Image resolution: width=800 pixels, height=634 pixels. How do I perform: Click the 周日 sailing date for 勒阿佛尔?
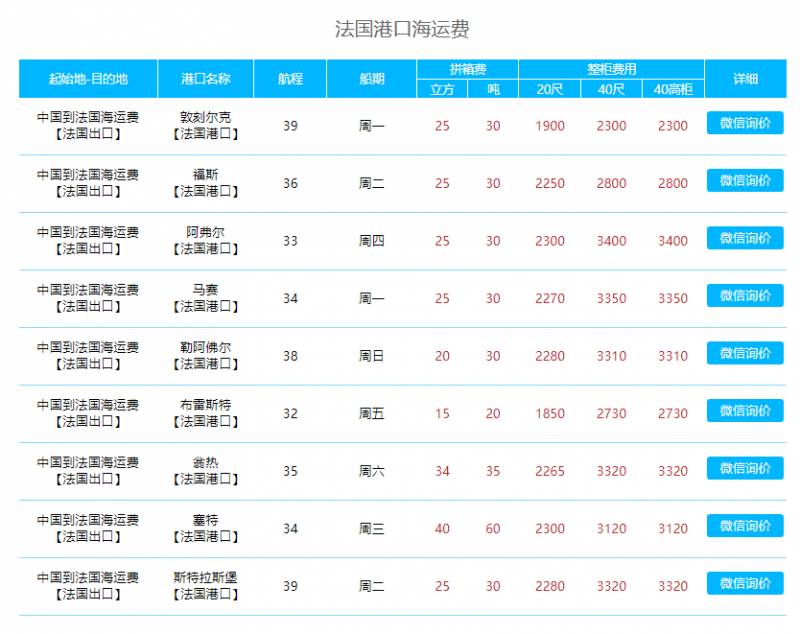(x=369, y=353)
